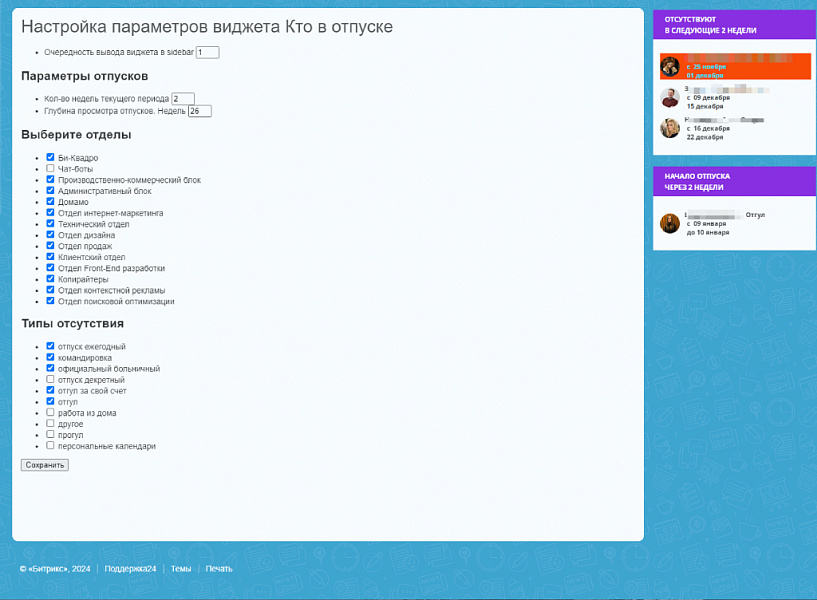Open the profile avatar highlighted in orange

pyautogui.click(x=668, y=67)
